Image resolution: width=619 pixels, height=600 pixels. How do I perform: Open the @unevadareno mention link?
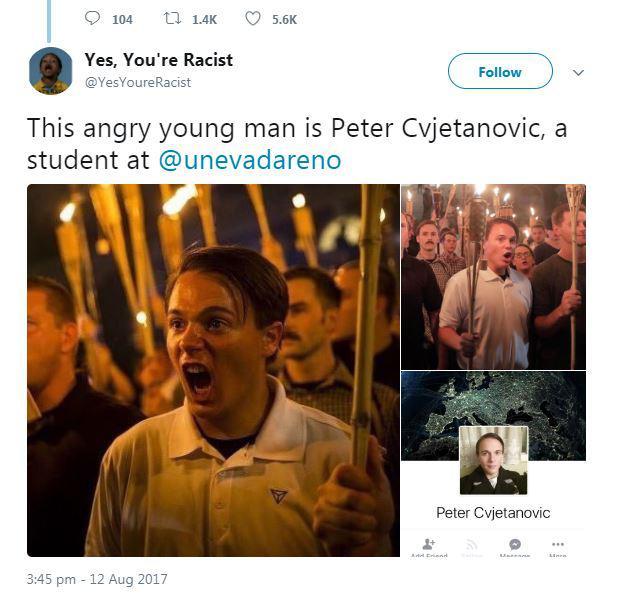pos(250,160)
